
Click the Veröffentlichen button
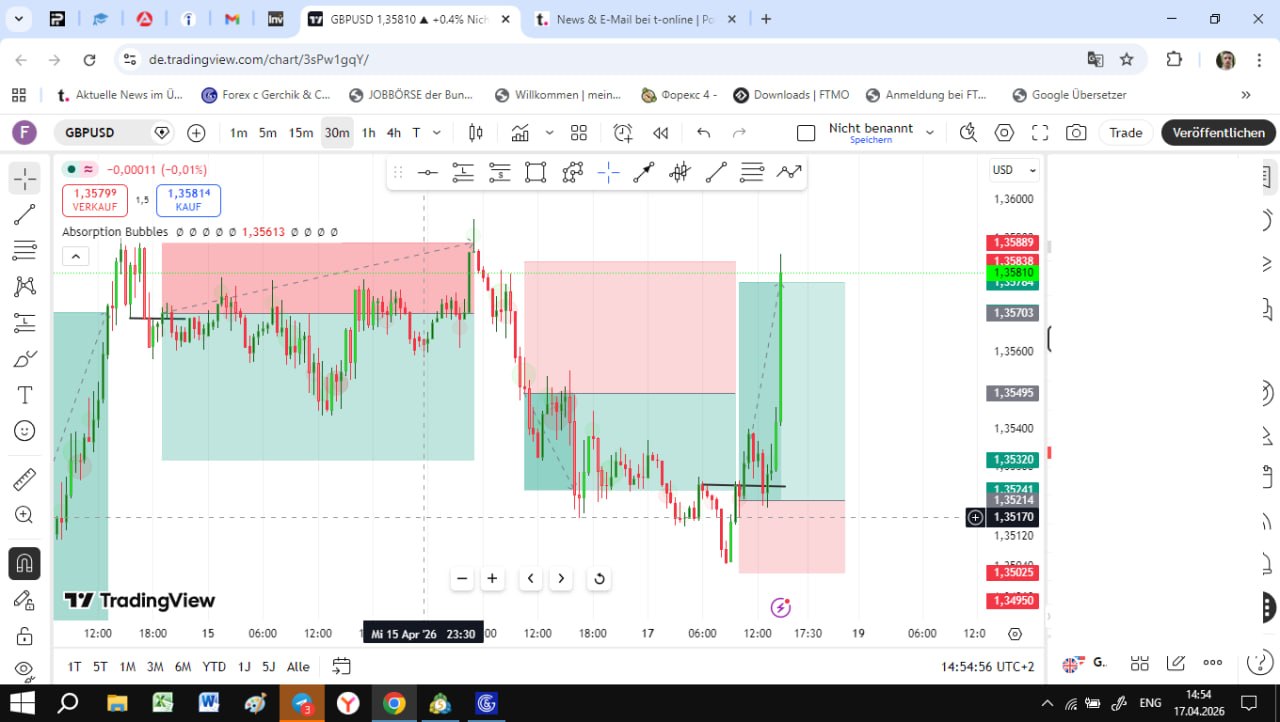(x=1218, y=133)
